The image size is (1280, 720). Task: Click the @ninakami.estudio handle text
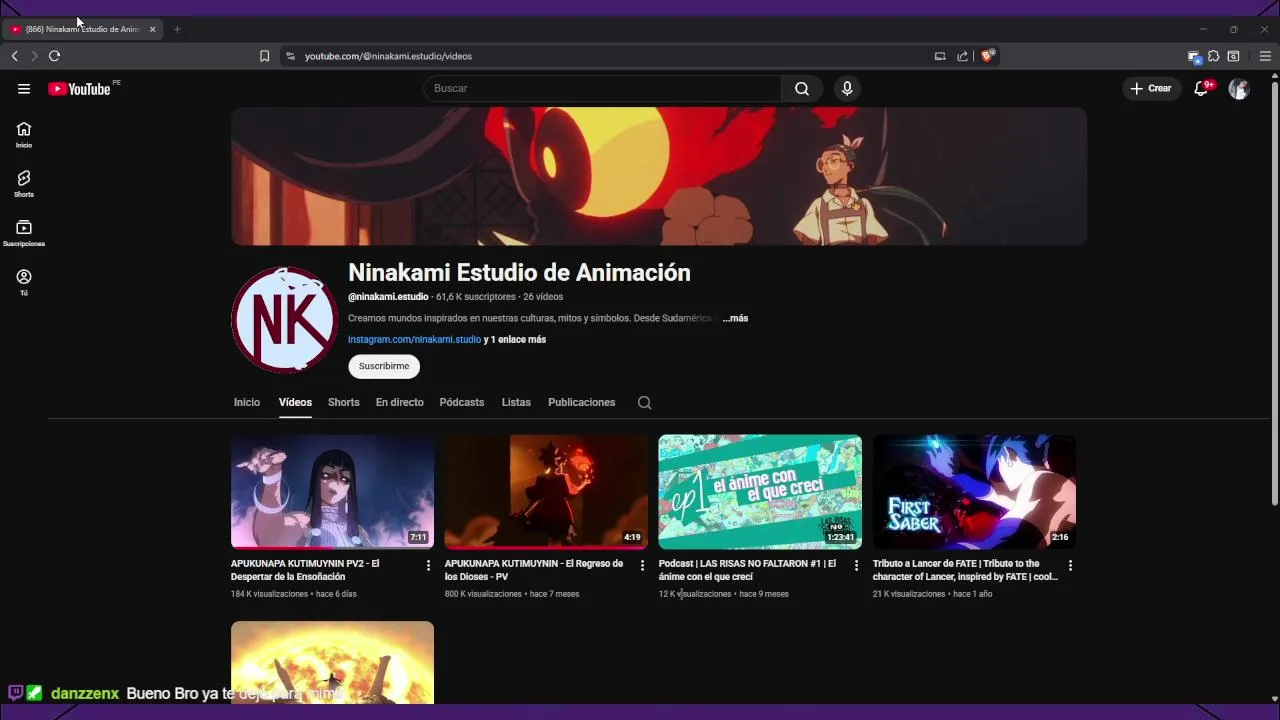point(388,297)
